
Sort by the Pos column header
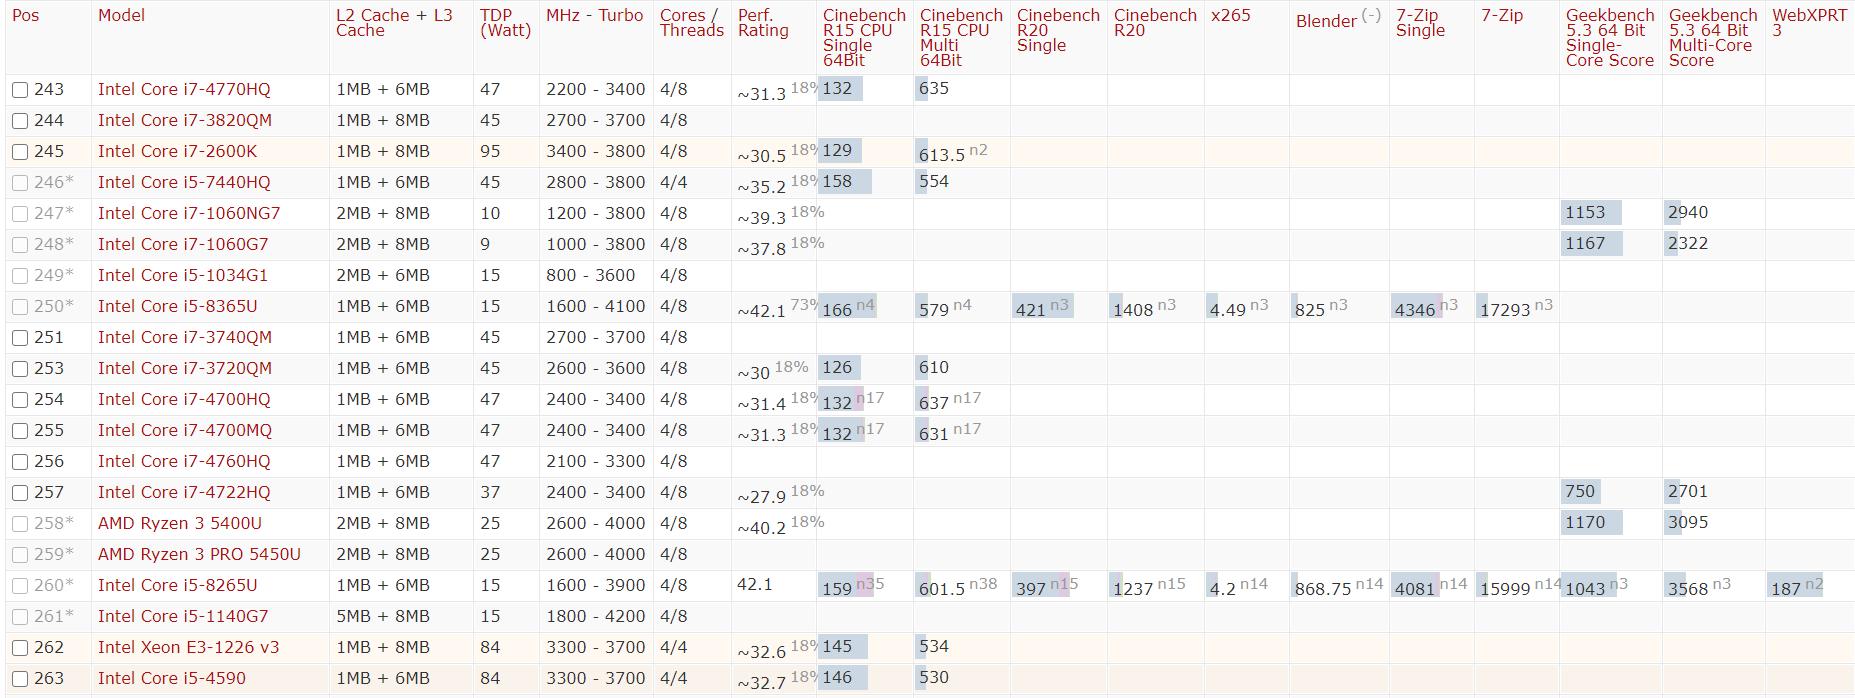pyautogui.click(x=26, y=15)
